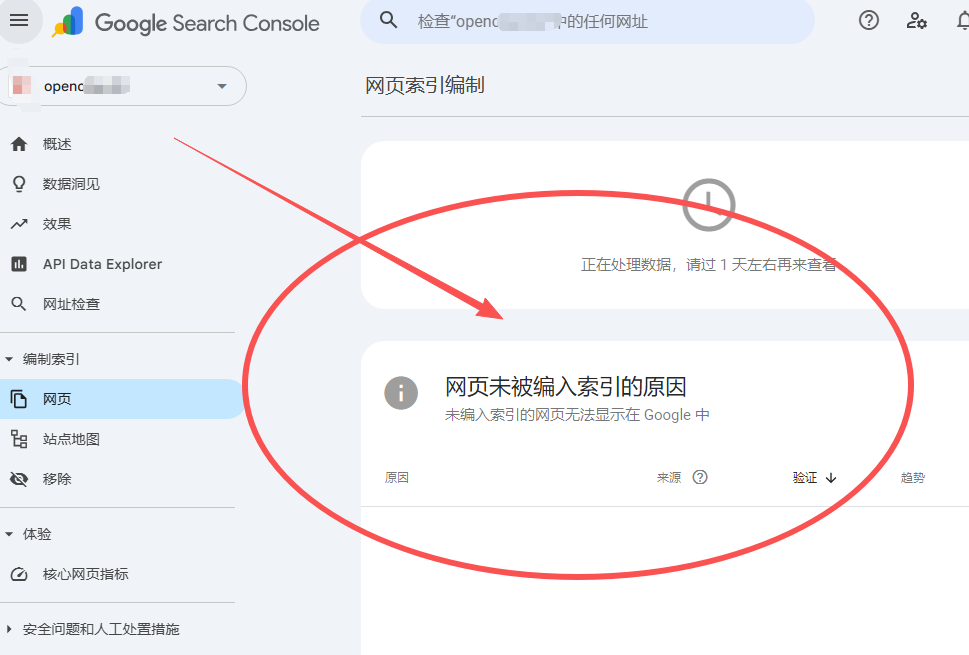Click the home icon beside 概述

(x=19, y=144)
